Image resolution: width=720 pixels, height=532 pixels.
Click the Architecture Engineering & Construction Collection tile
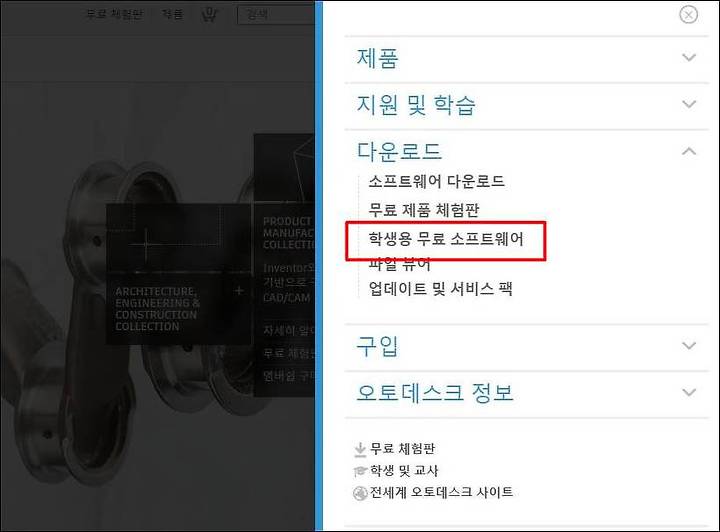pos(179,274)
